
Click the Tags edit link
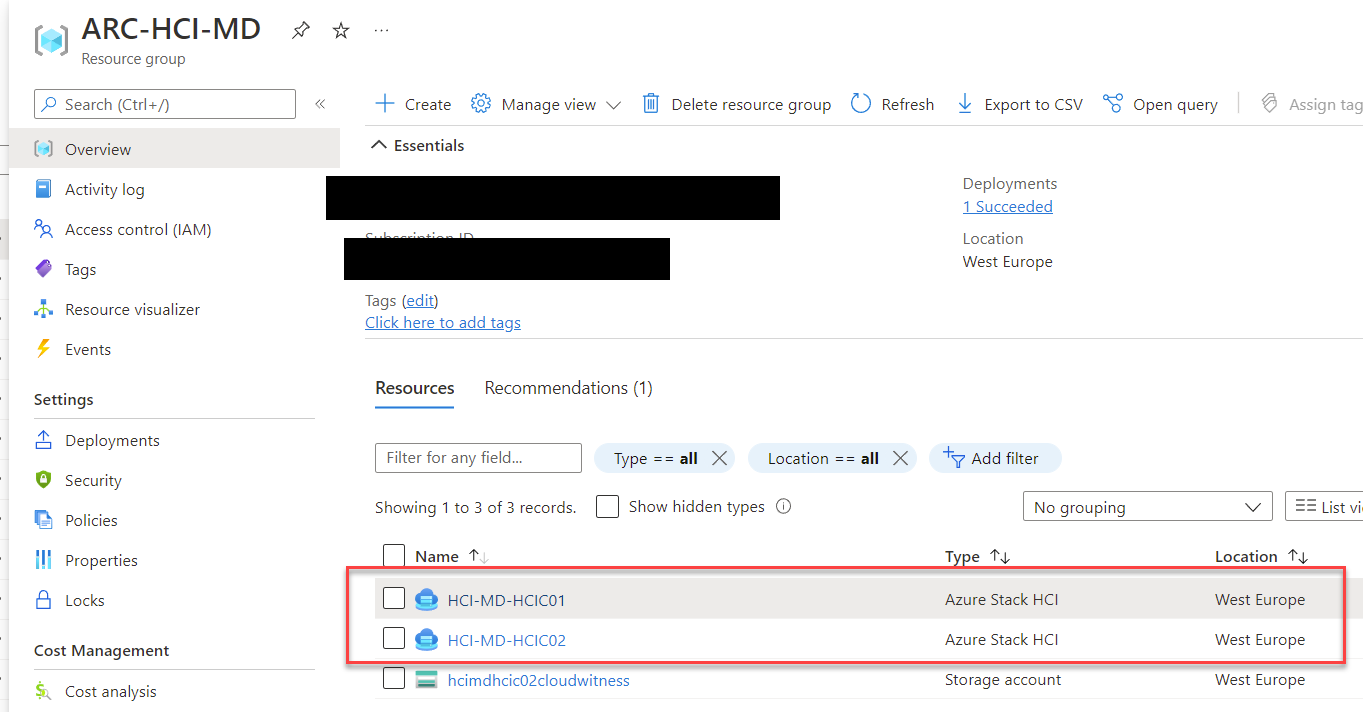420,300
